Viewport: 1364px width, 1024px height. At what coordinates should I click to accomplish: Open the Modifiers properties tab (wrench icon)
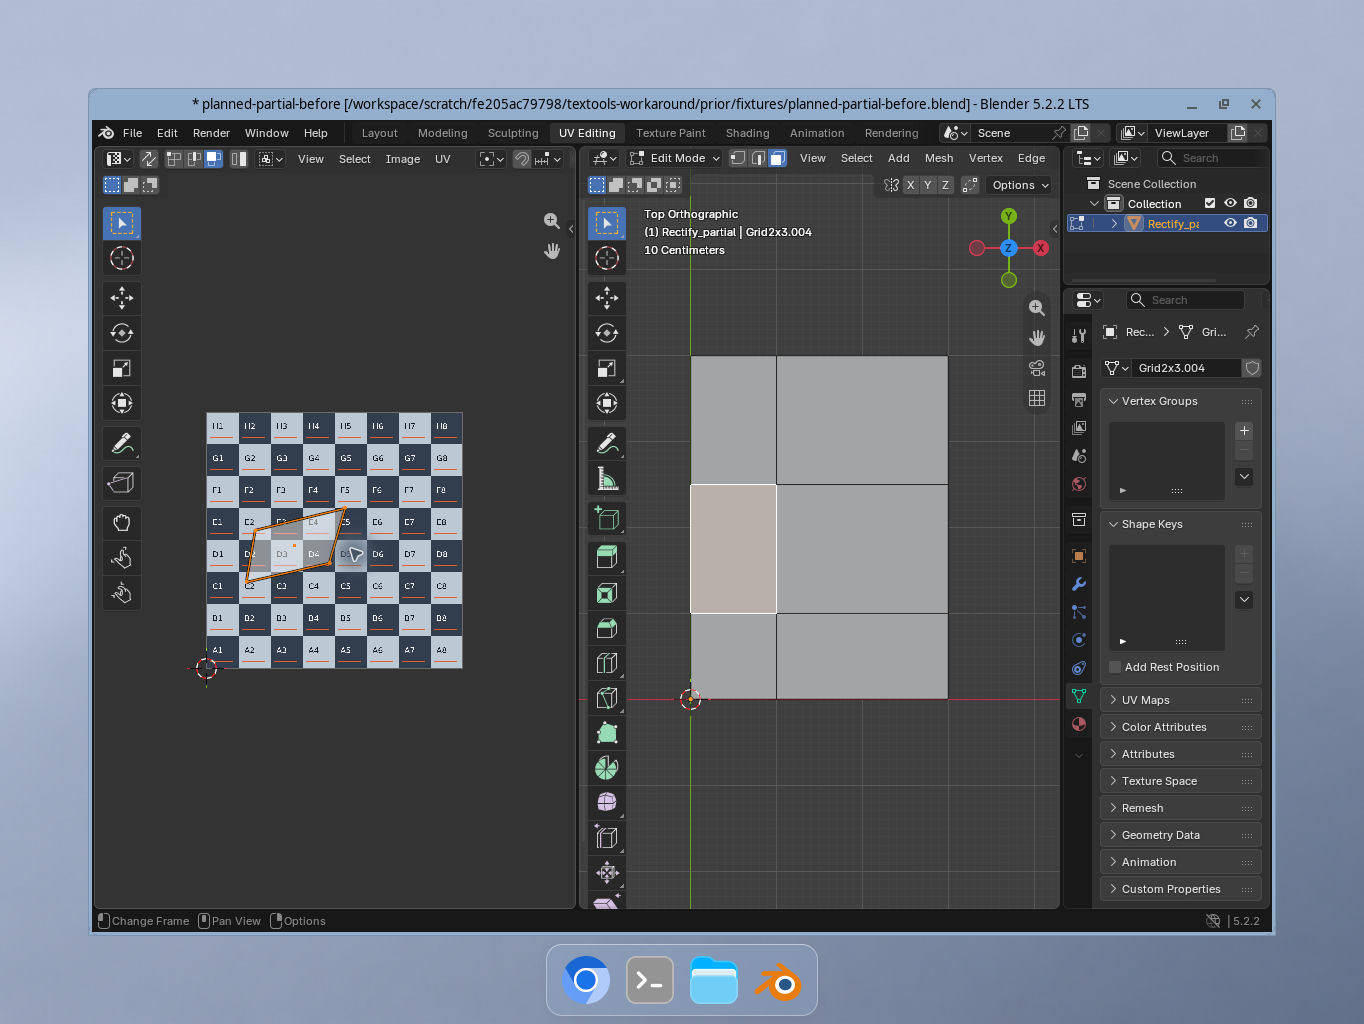1079,584
